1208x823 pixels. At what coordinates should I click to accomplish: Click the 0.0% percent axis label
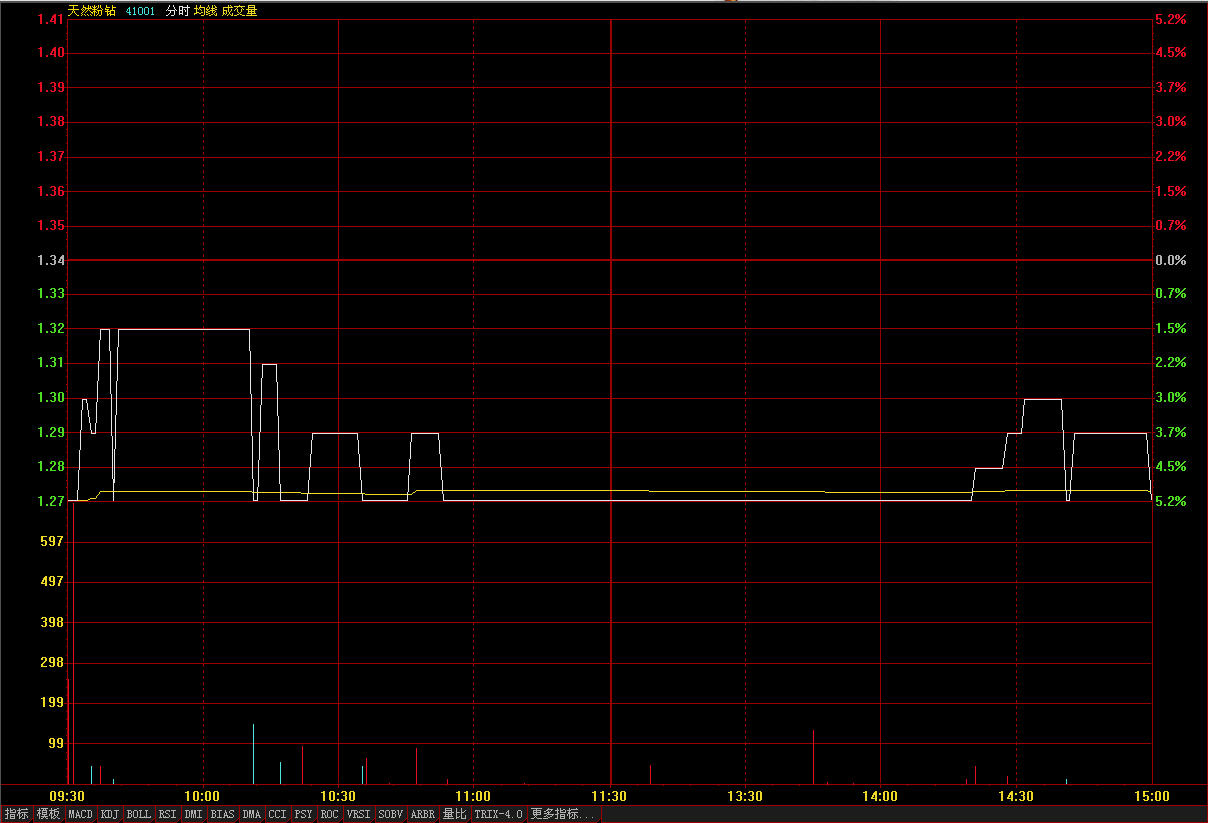[1170, 260]
